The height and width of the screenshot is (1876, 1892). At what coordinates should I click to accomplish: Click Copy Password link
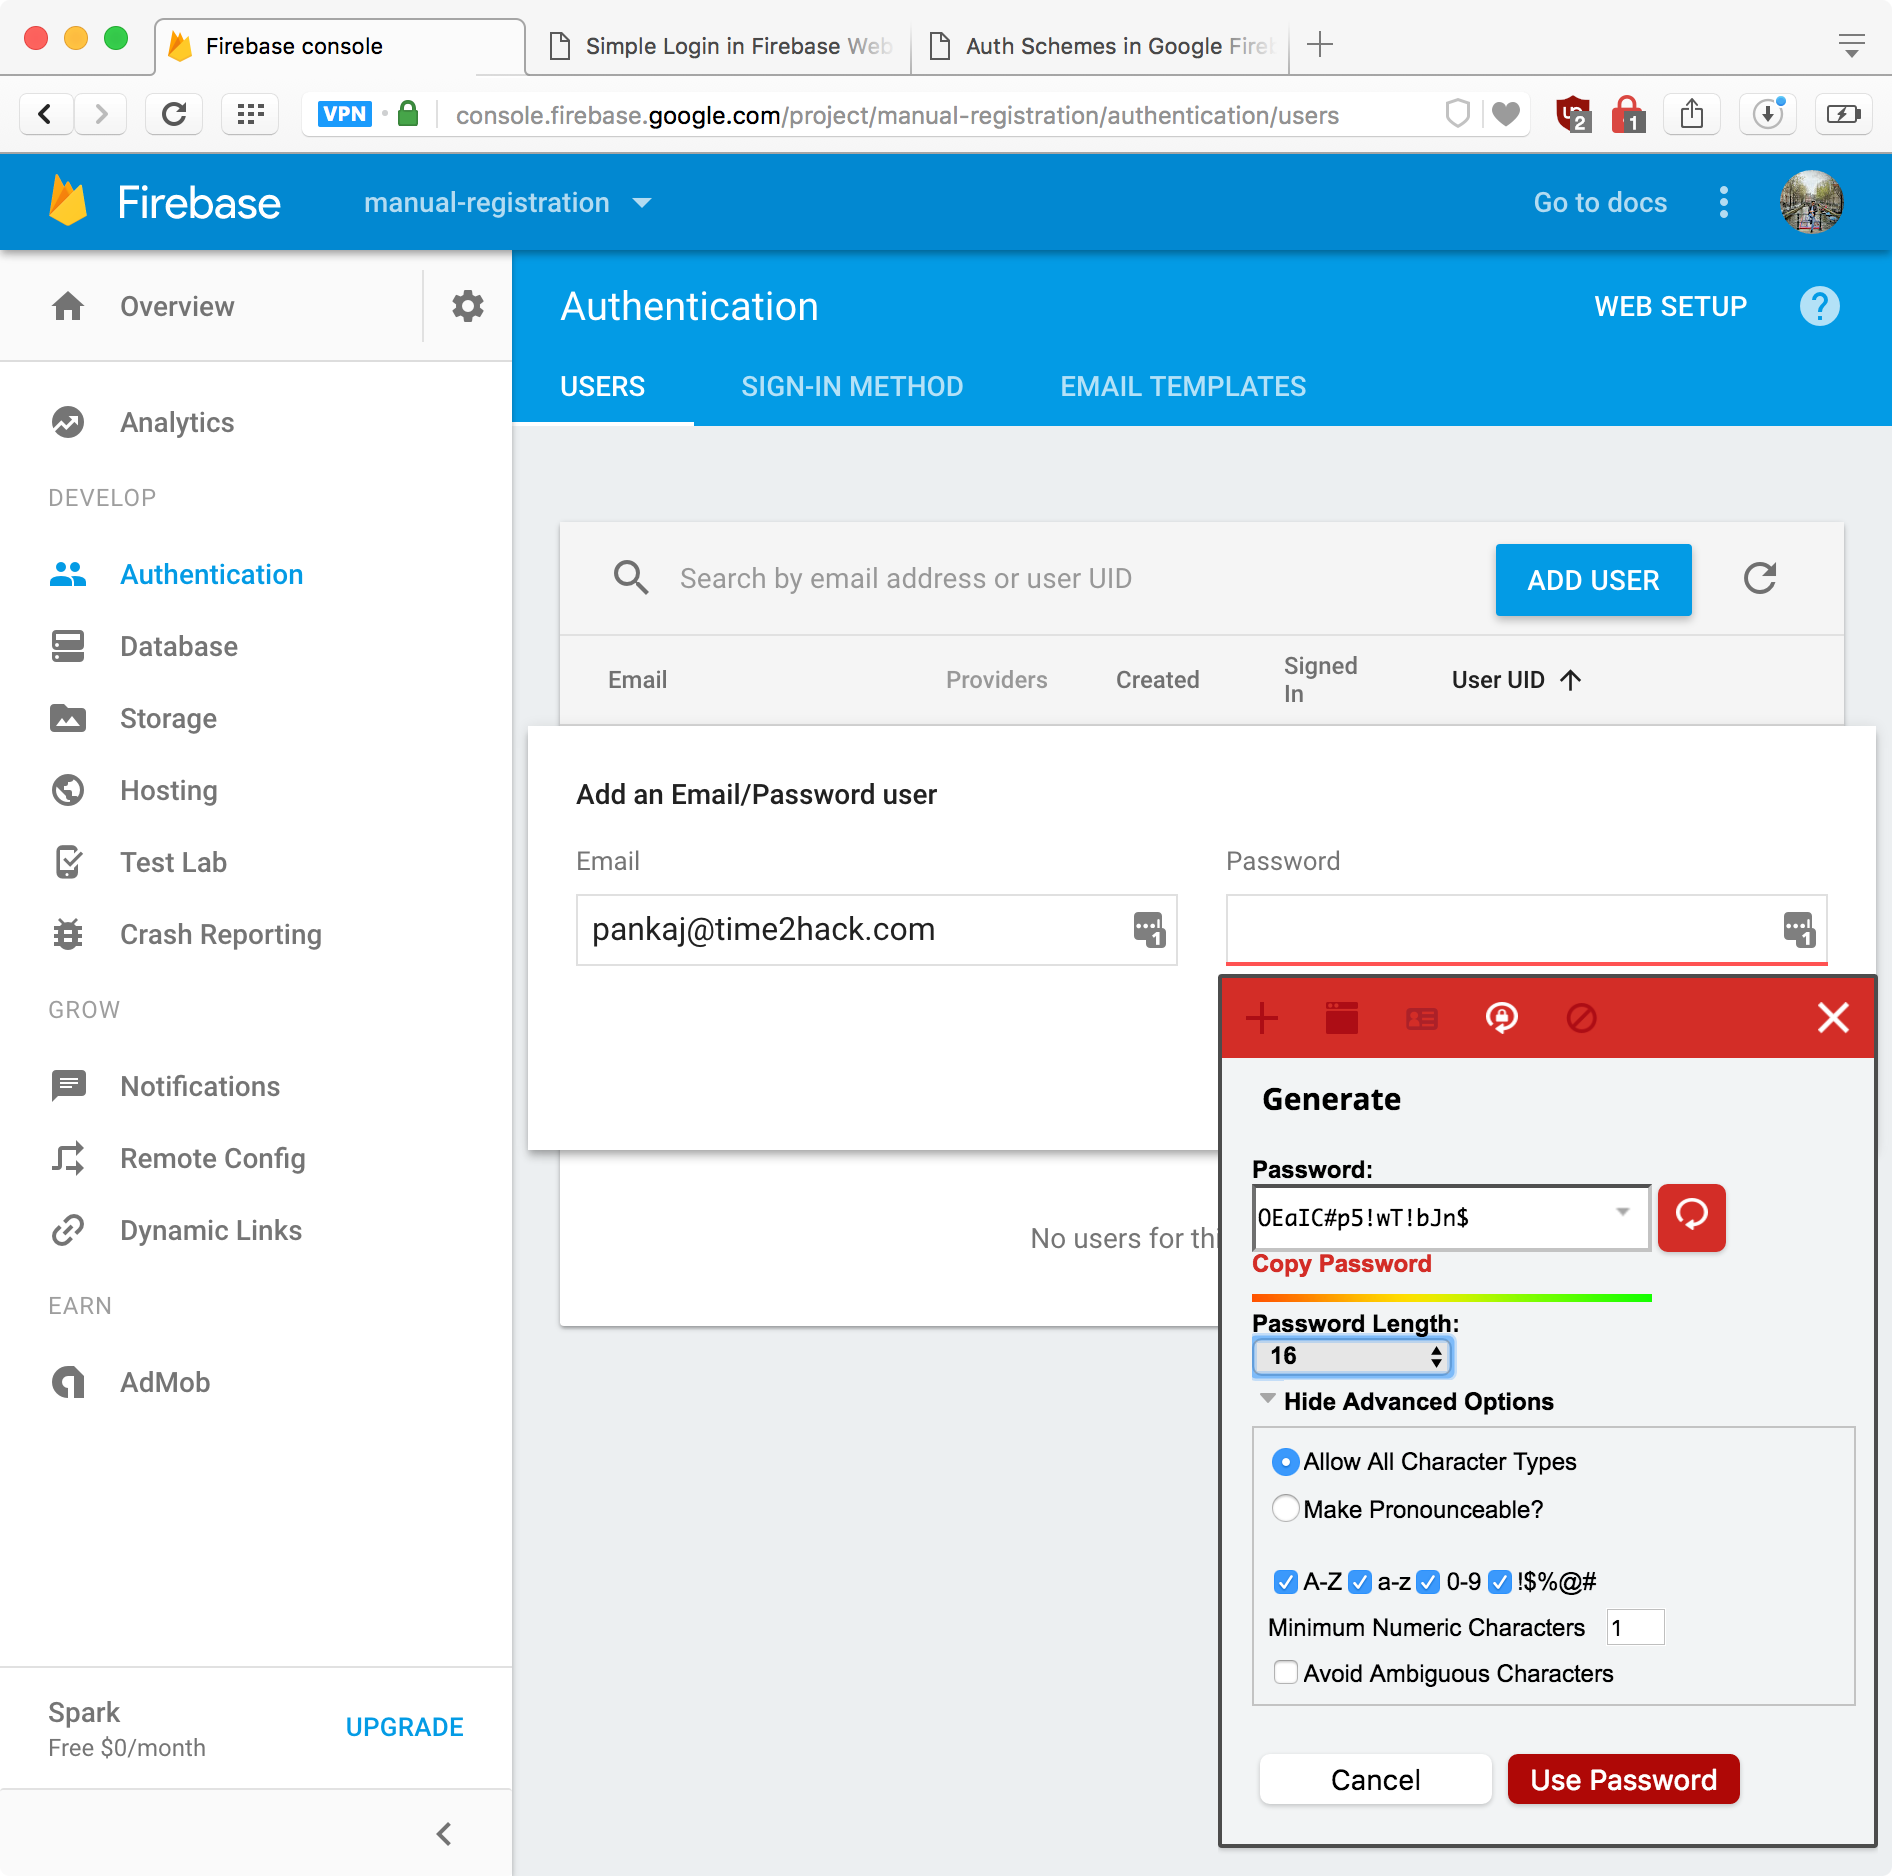pyautogui.click(x=1341, y=1264)
